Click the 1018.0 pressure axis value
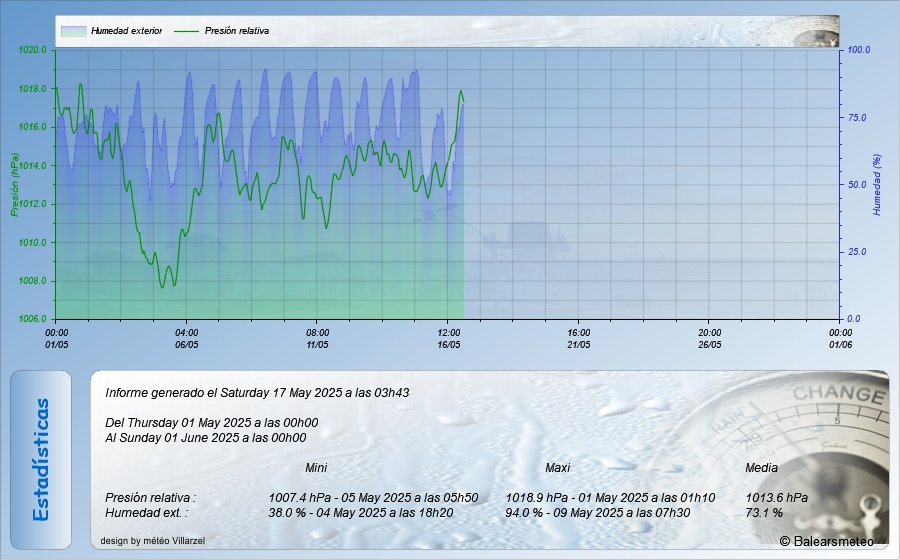 32,88
